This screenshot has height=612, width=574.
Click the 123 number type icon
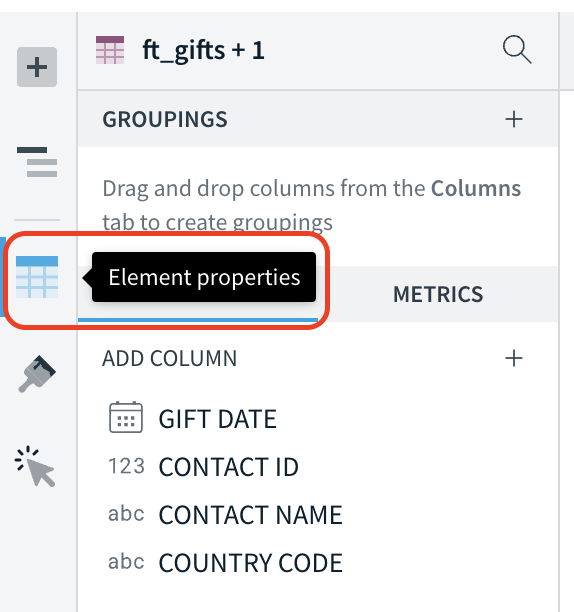pos(126,466)
